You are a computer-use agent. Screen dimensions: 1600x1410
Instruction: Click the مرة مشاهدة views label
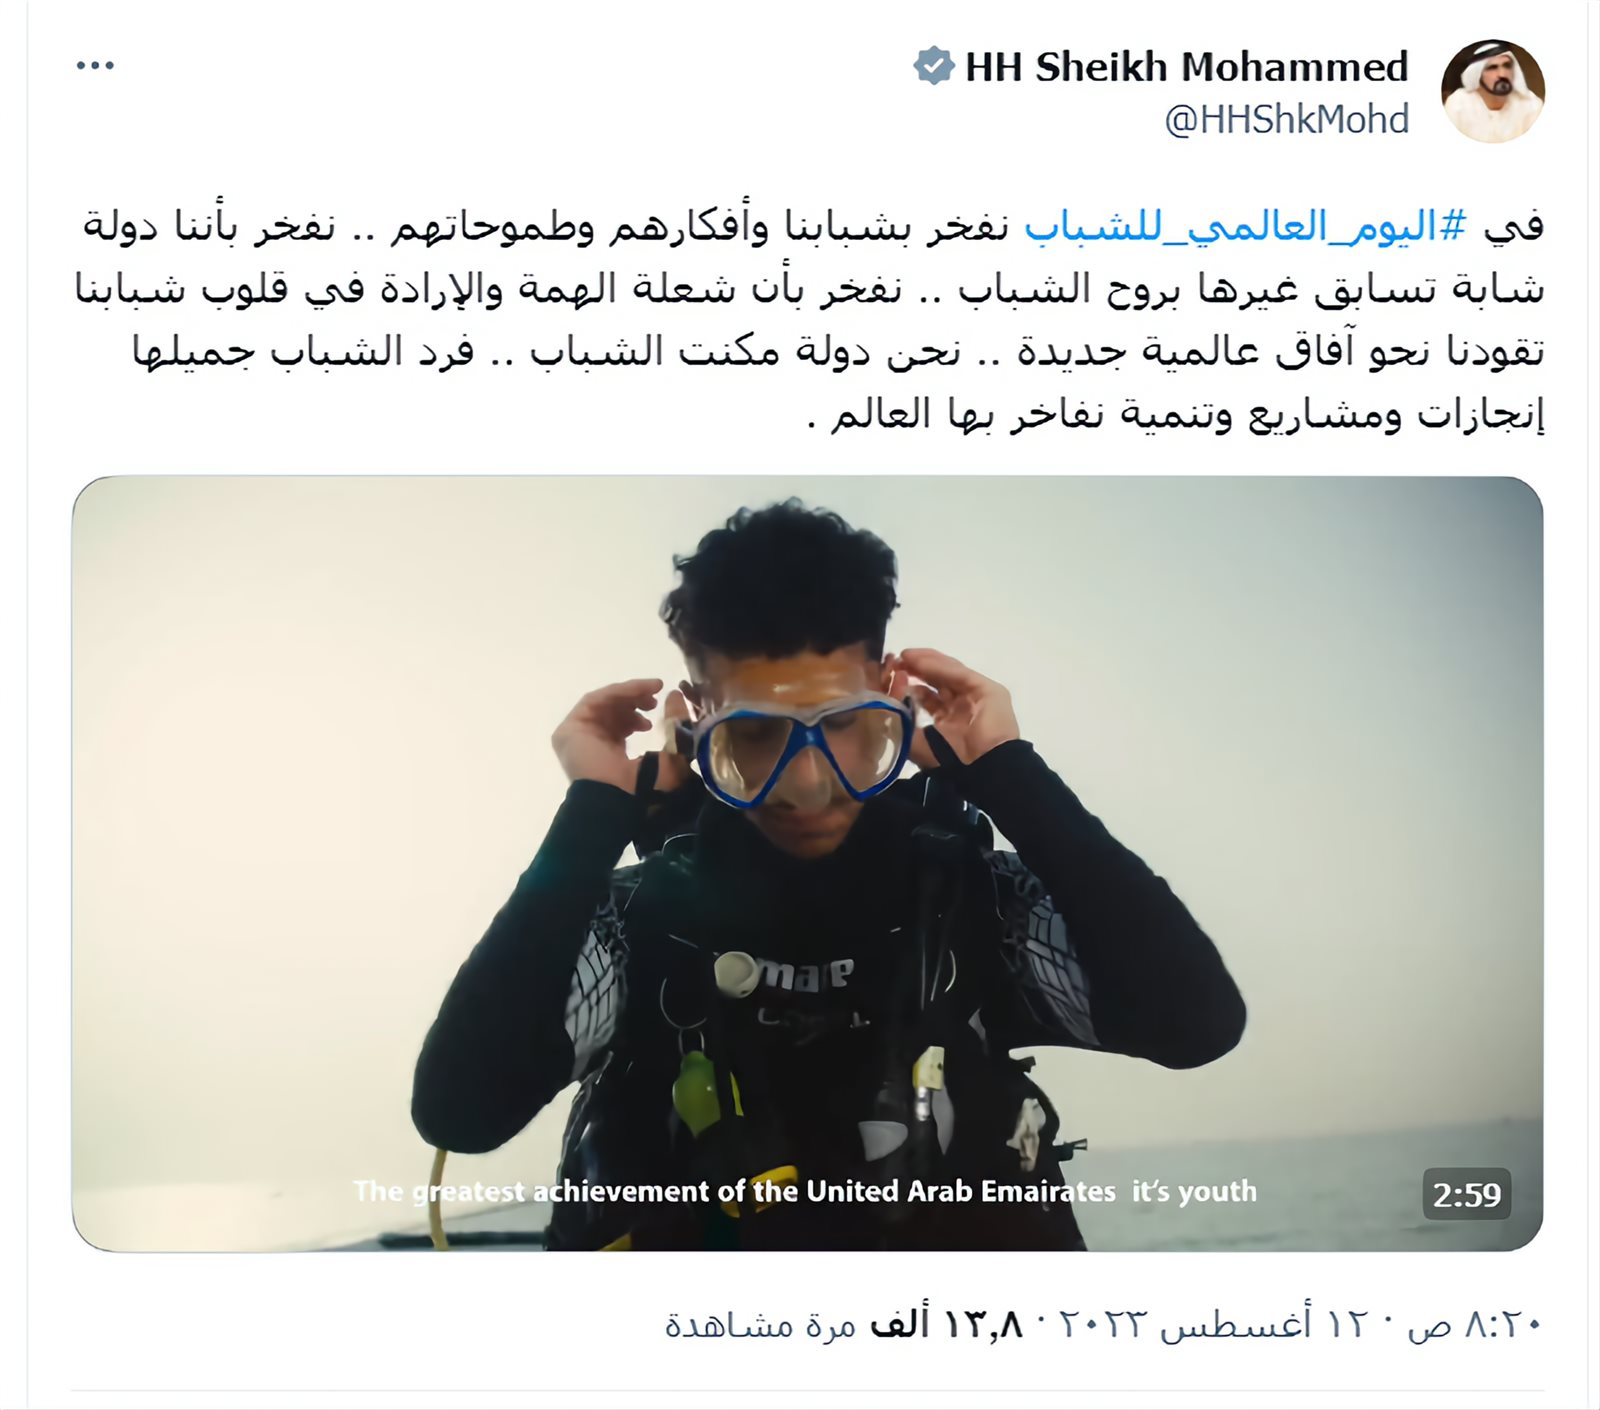pos(761,1324)
